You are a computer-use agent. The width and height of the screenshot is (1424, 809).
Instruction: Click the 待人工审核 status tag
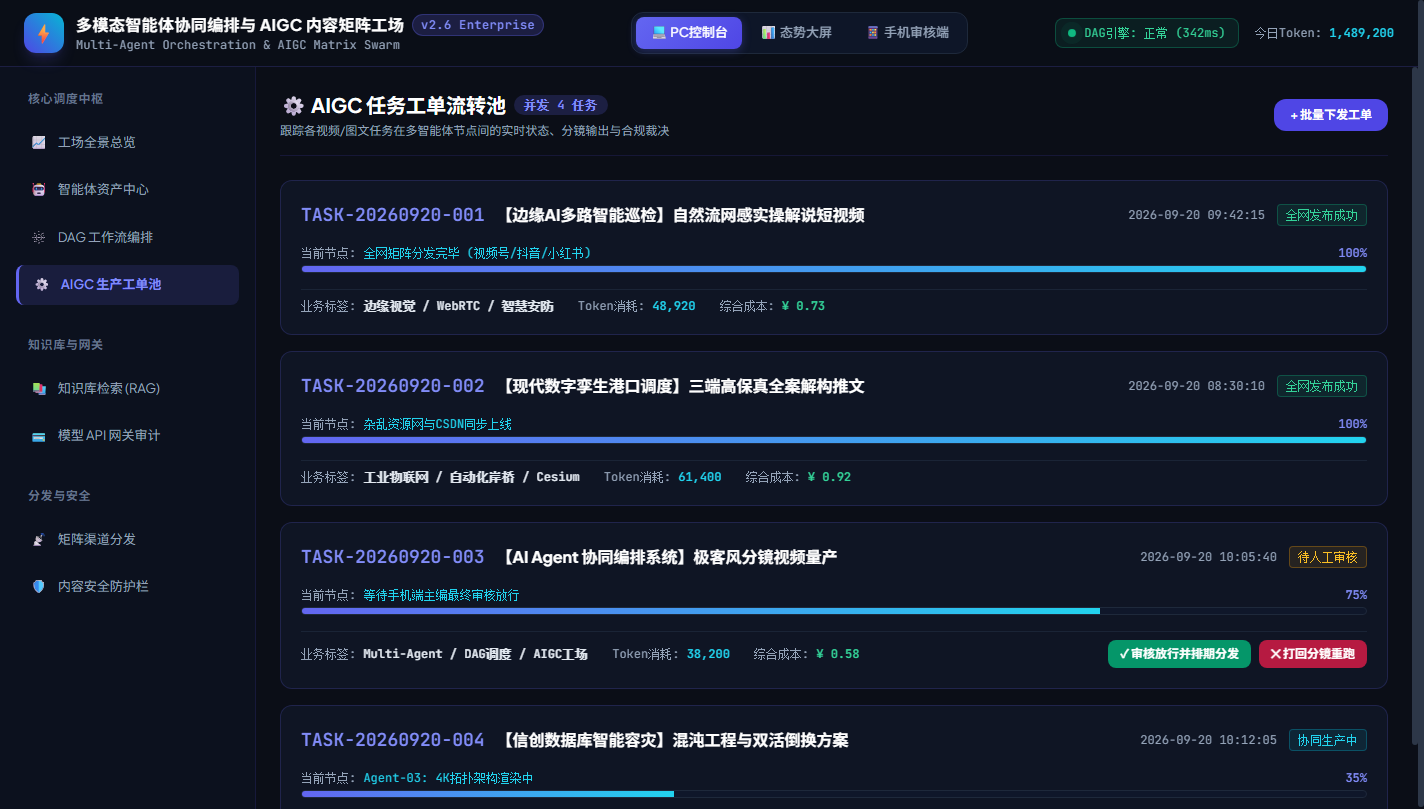[x=1328, y=557]
